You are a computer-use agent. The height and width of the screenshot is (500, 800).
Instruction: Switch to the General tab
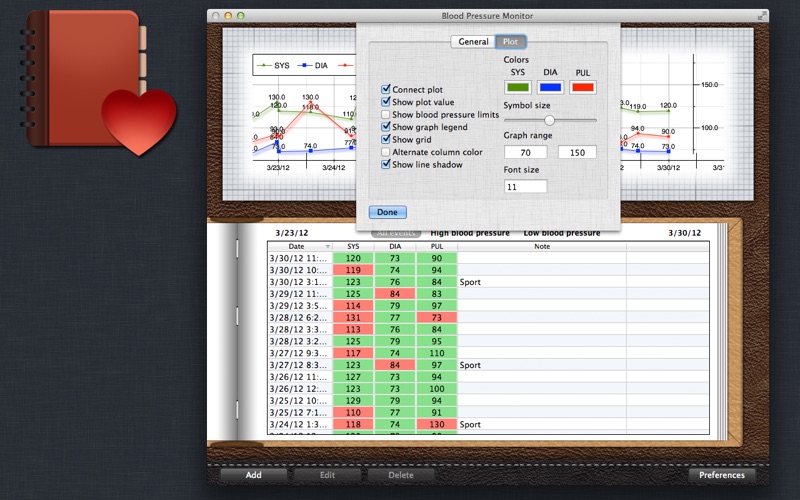coord(473,42)
